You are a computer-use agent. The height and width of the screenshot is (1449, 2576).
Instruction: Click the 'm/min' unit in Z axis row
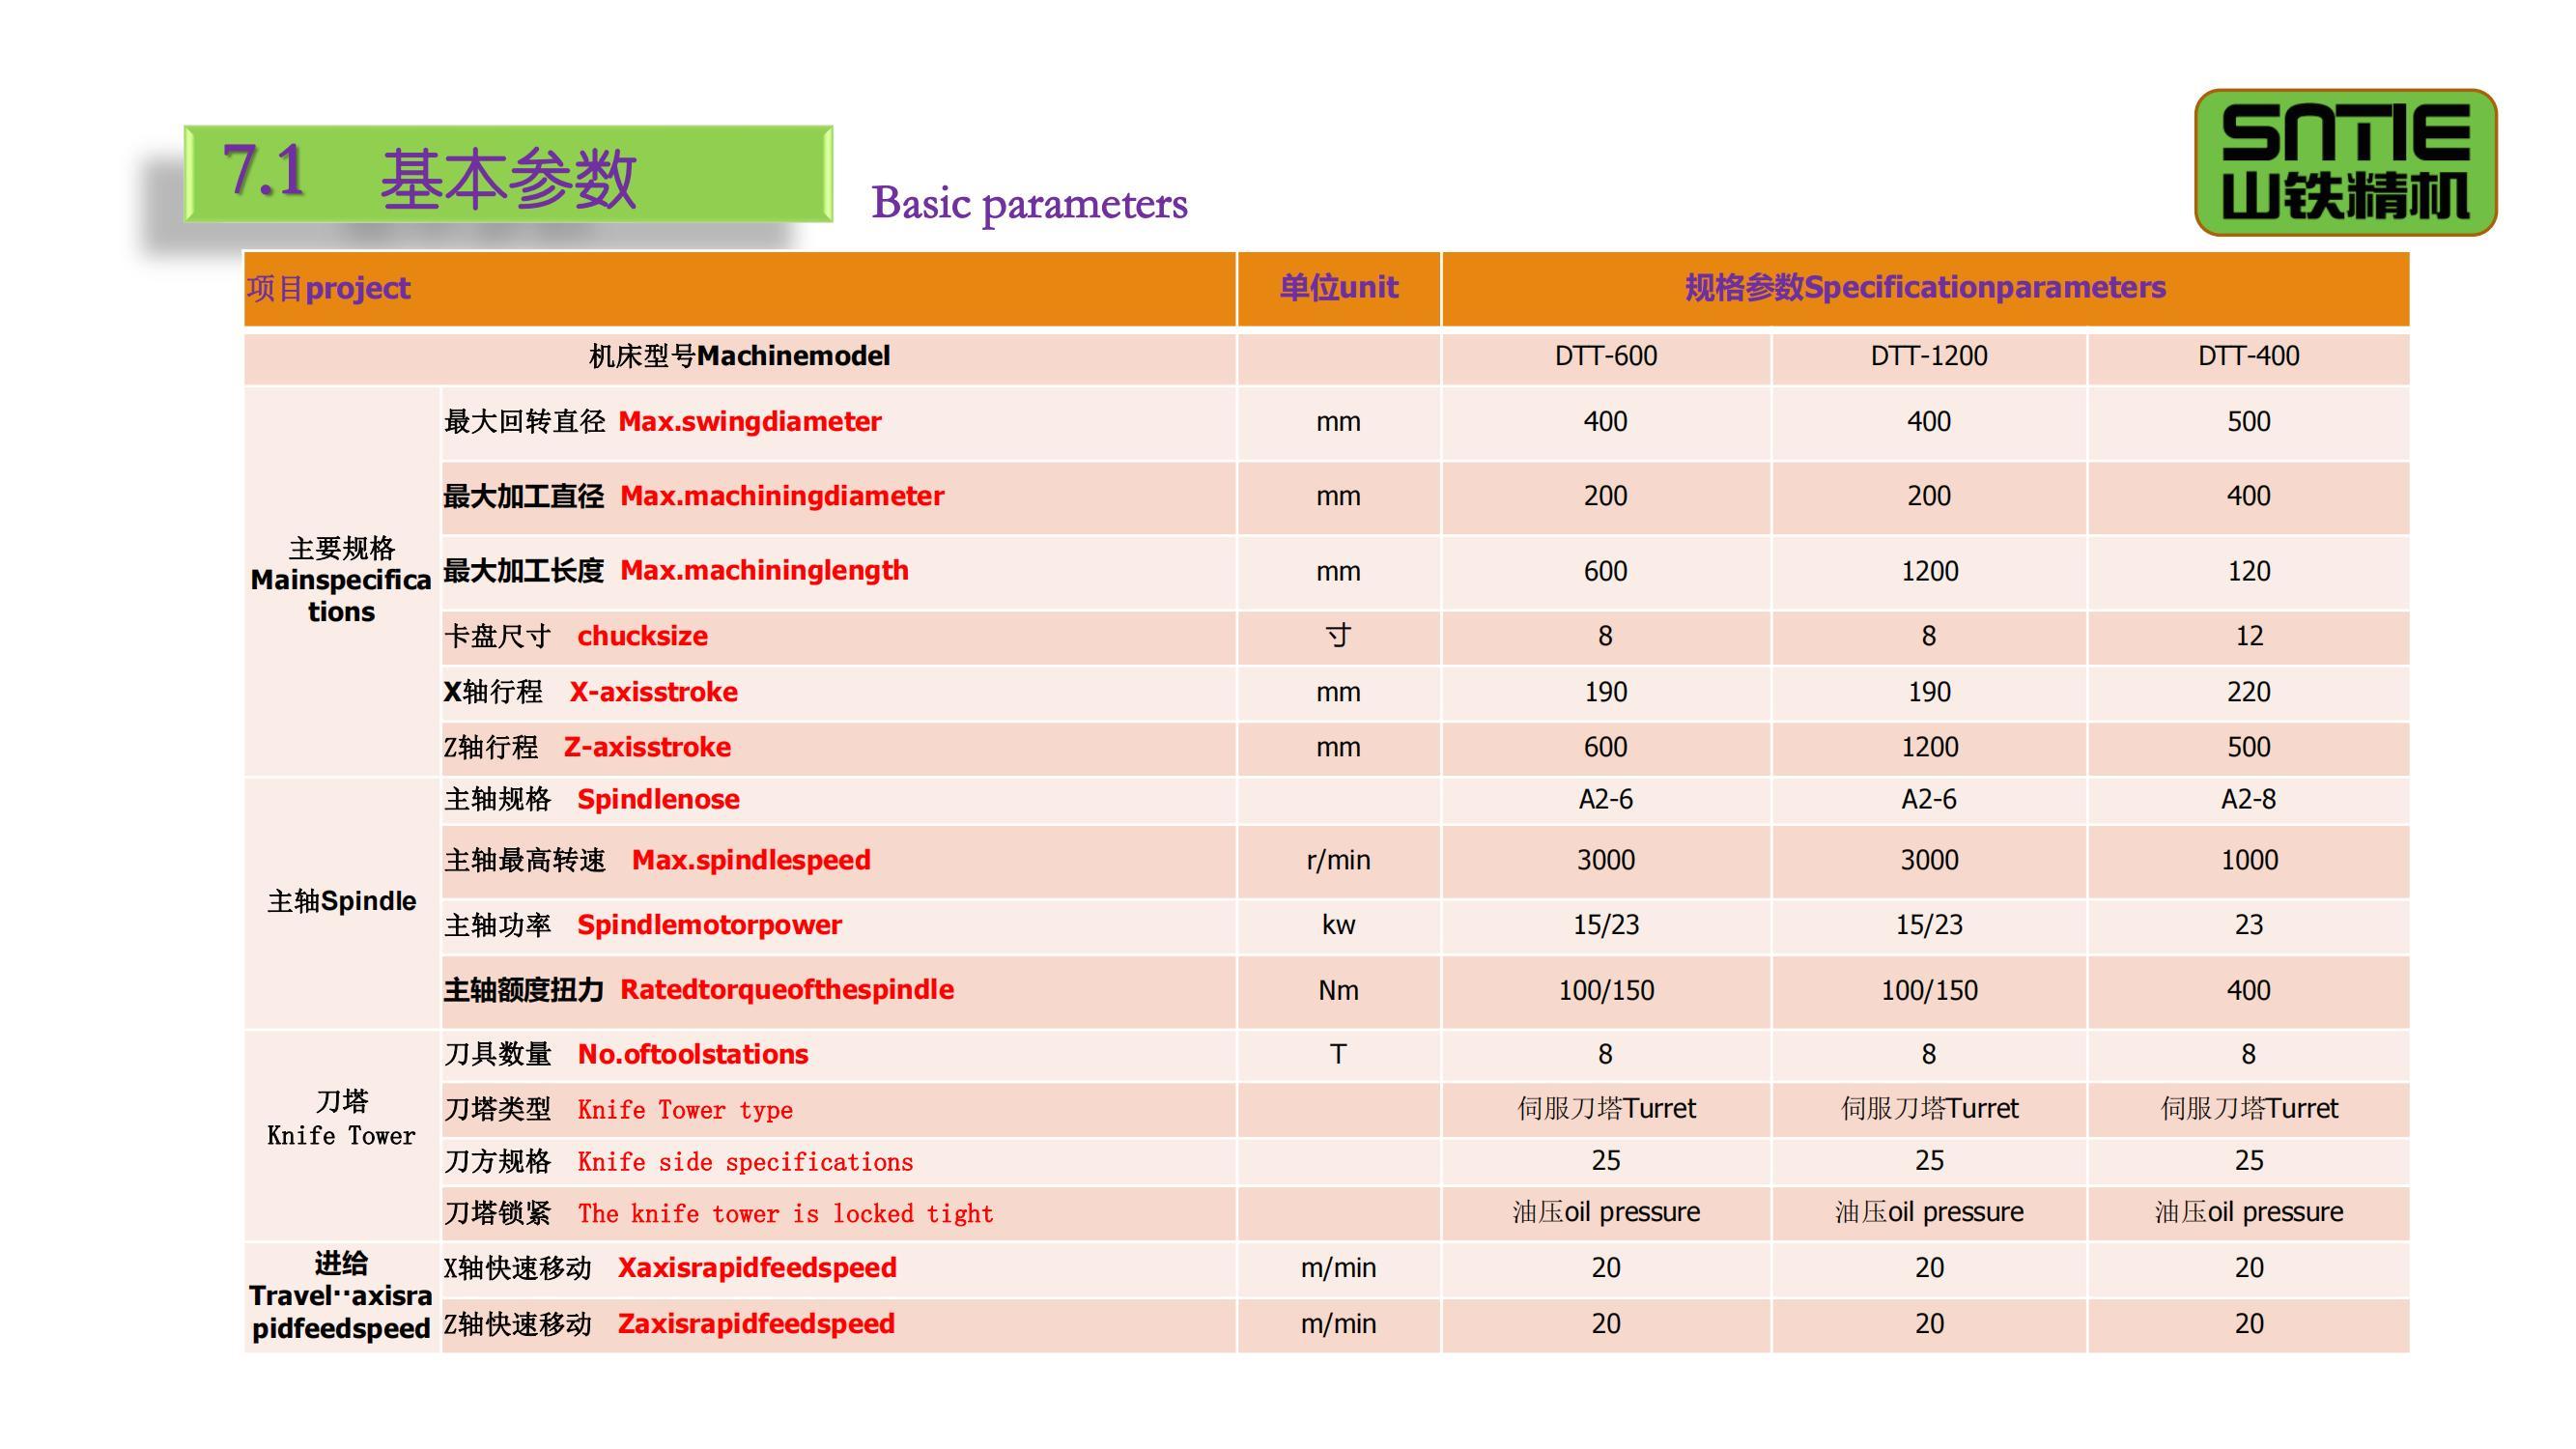[x=1338, y=1324]
